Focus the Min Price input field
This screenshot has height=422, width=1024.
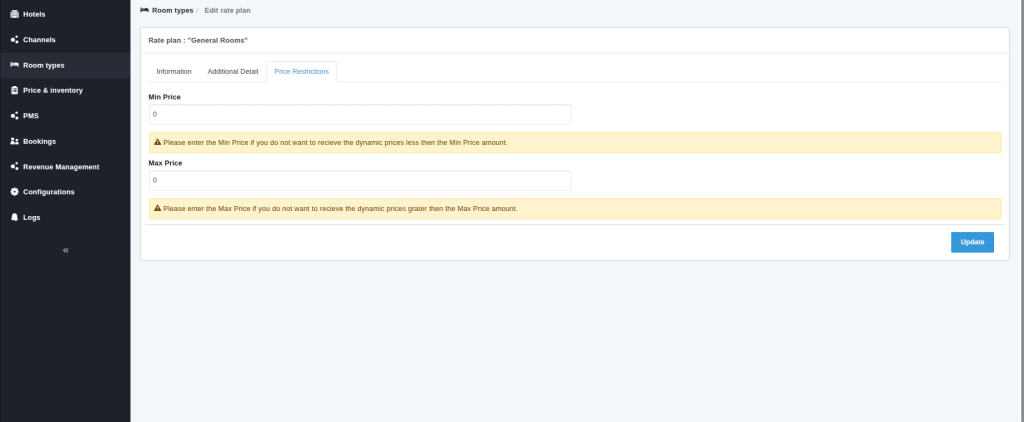point(360,114)
